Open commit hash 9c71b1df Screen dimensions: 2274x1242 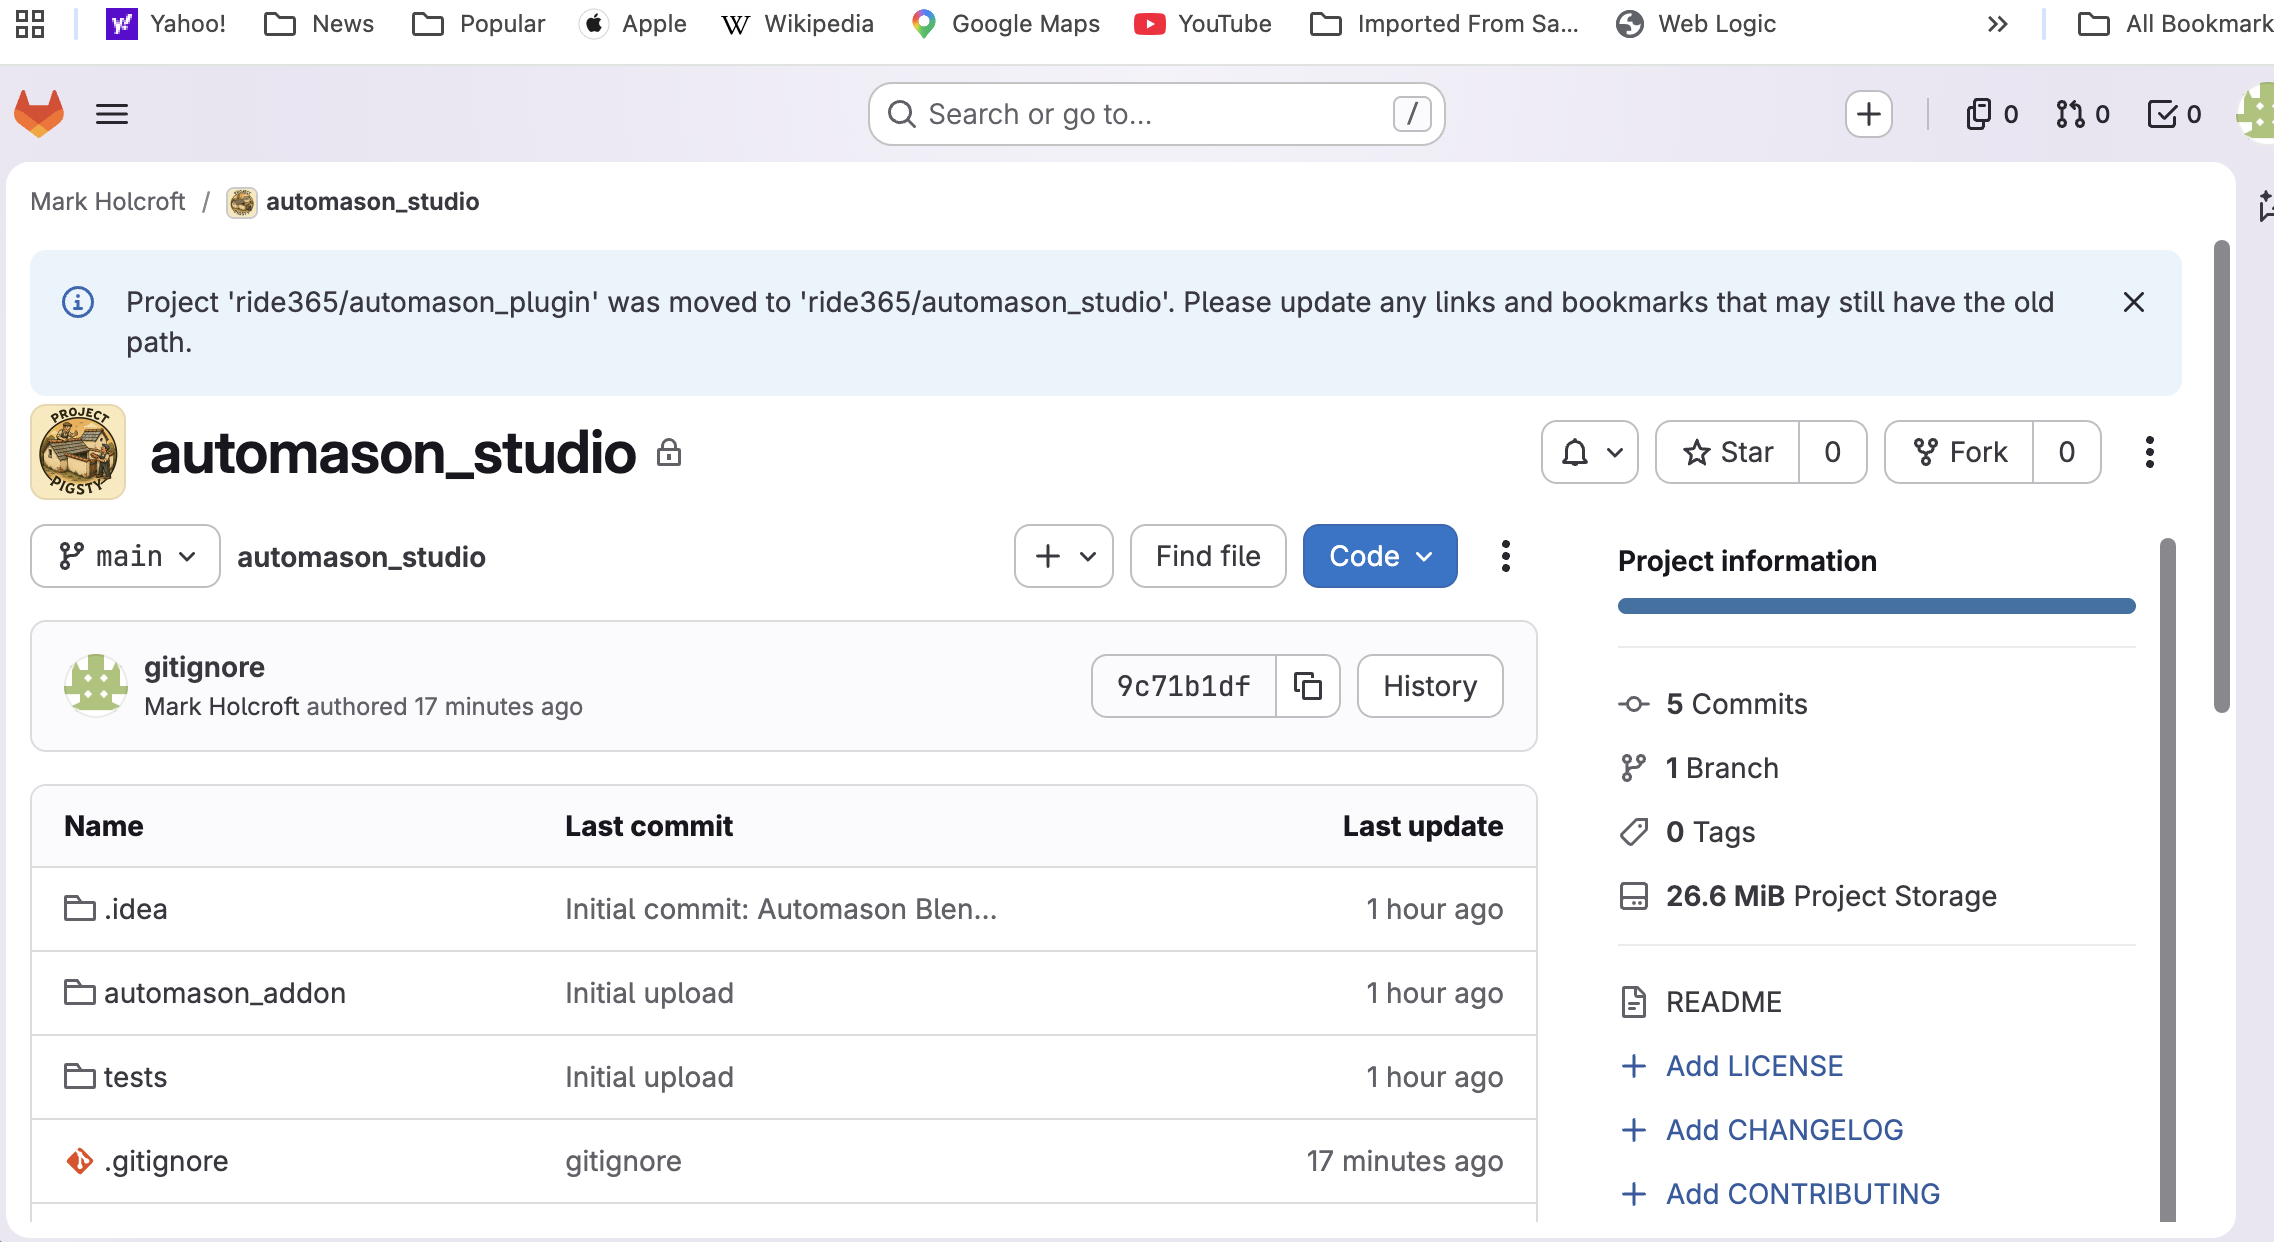[x=1184, y=686]
